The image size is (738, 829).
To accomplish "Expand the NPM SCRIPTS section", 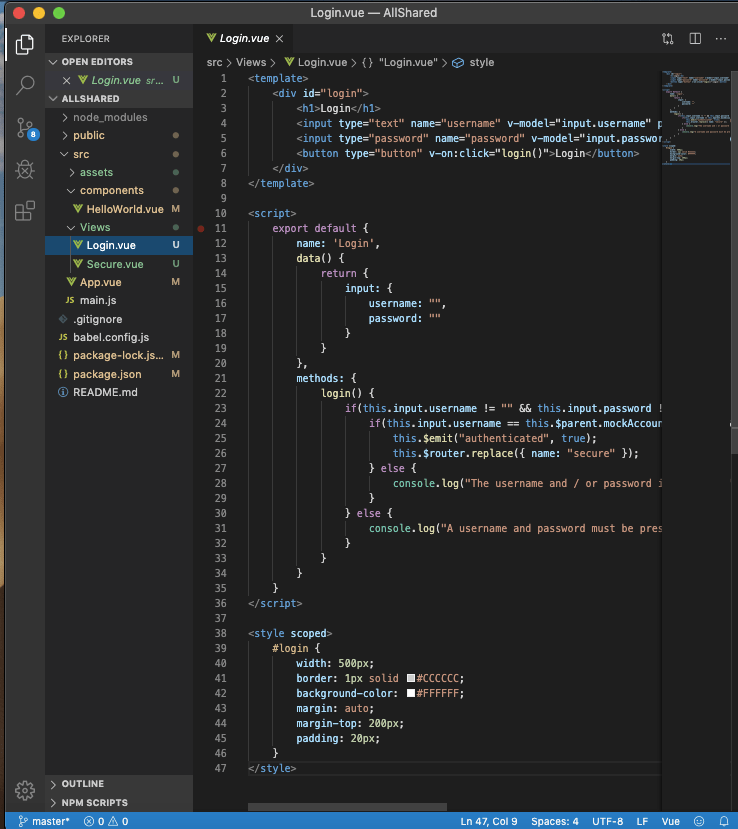I will [94, 802].
